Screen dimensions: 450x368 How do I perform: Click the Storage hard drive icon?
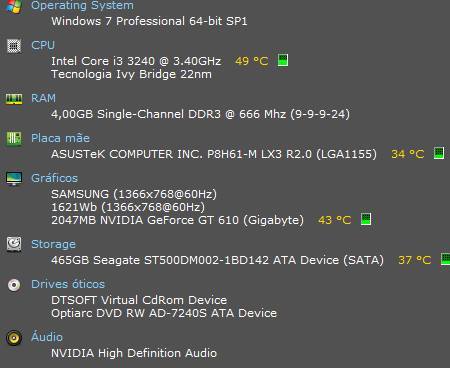coord(14,244)
